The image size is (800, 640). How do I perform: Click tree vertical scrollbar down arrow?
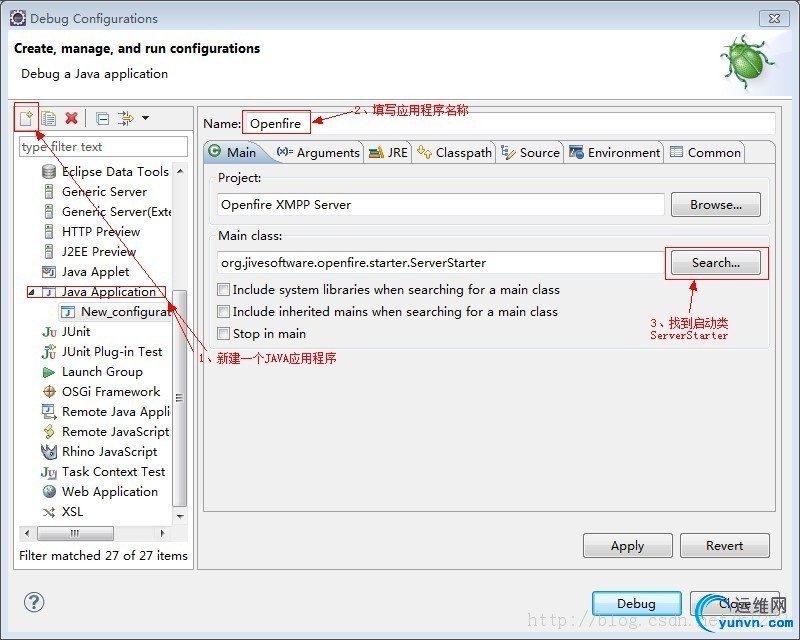pyautogui.click(x=180, y=516)
